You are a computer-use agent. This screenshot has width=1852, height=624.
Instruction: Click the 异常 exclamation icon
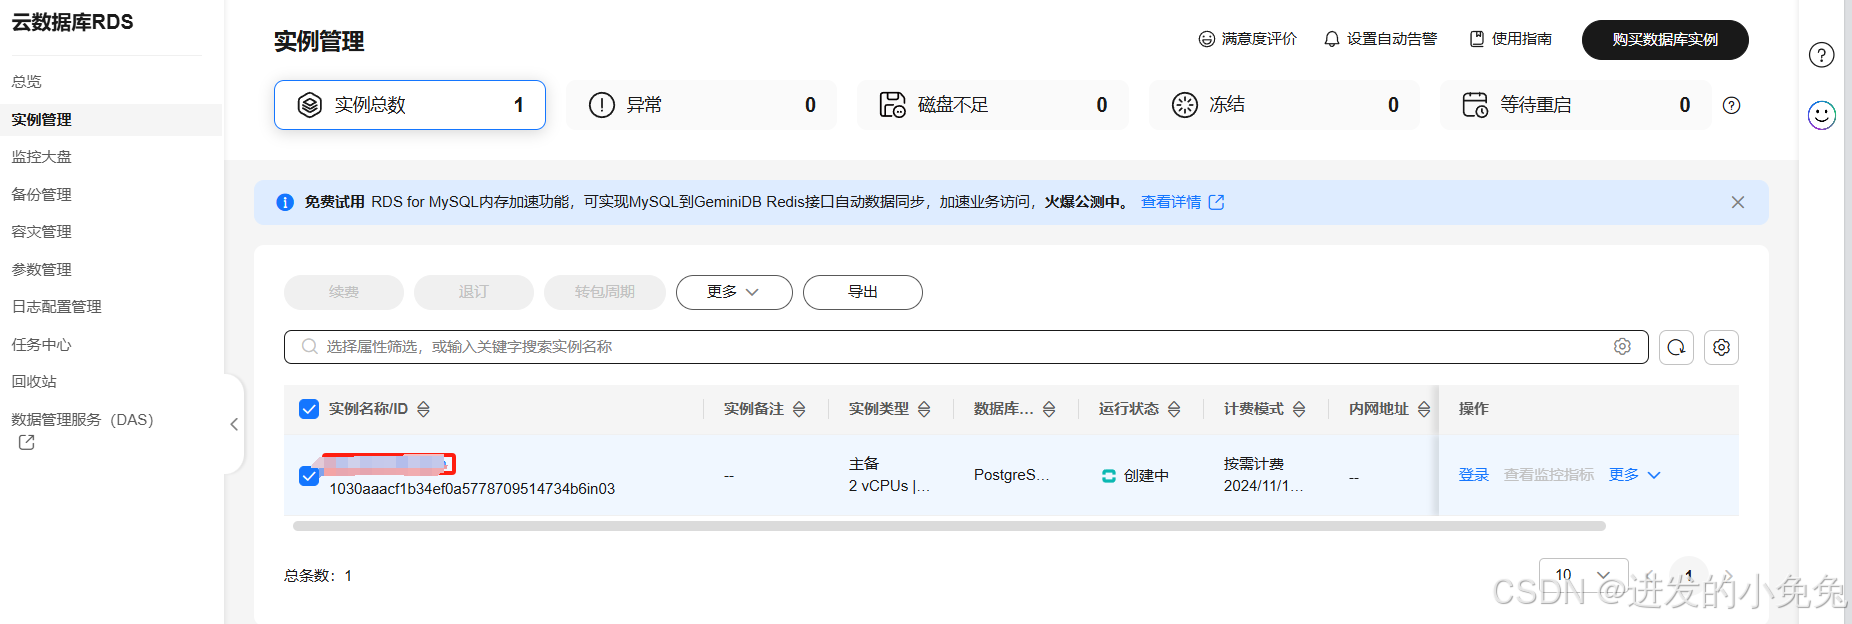[x=602, y=105]
